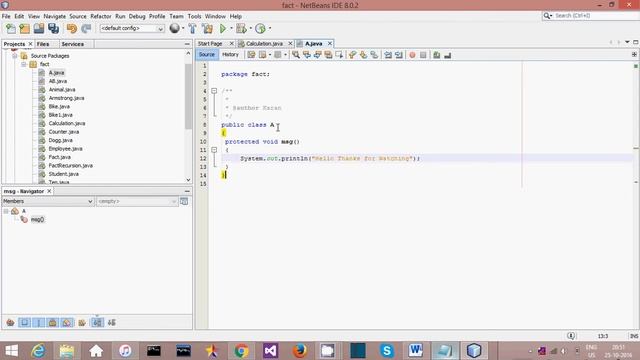Click the Search input field
This screenshot has height=360, width=640.
594,16
